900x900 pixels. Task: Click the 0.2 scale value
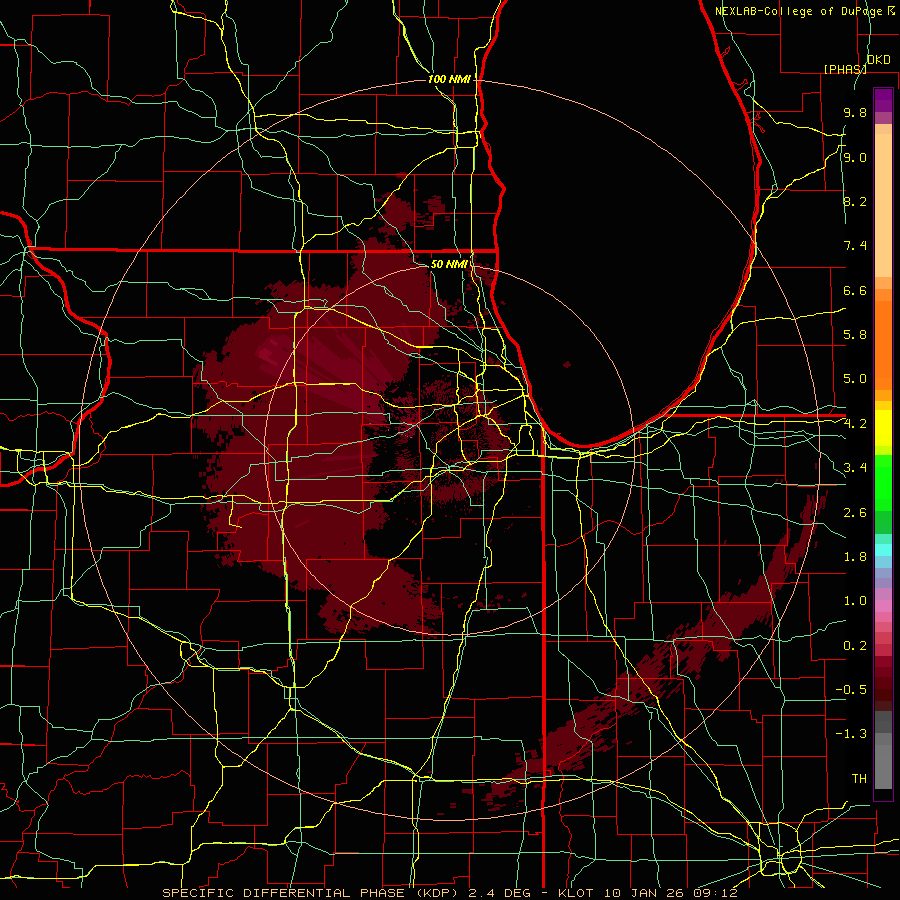[x=855, y=646]
